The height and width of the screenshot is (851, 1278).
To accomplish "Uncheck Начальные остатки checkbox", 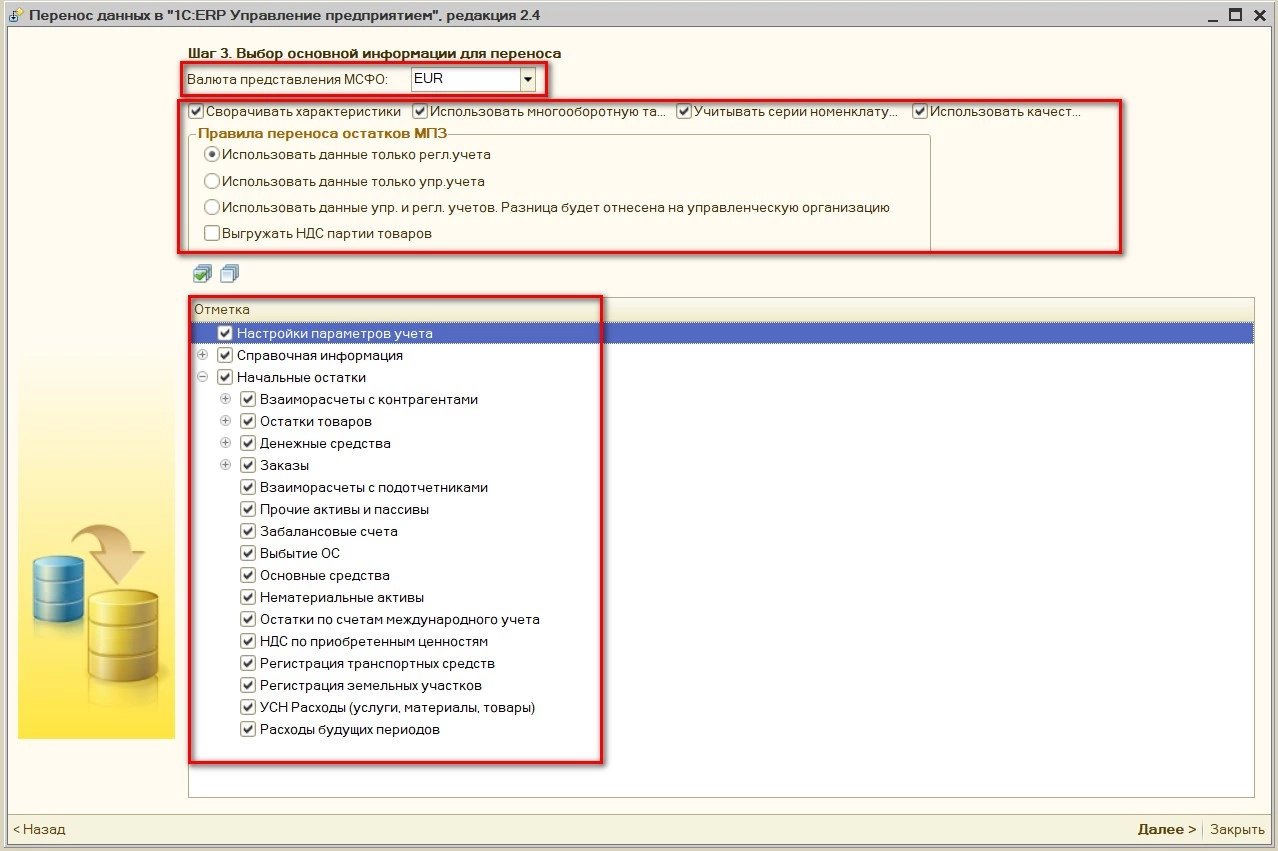I will (x=225, y=377).
